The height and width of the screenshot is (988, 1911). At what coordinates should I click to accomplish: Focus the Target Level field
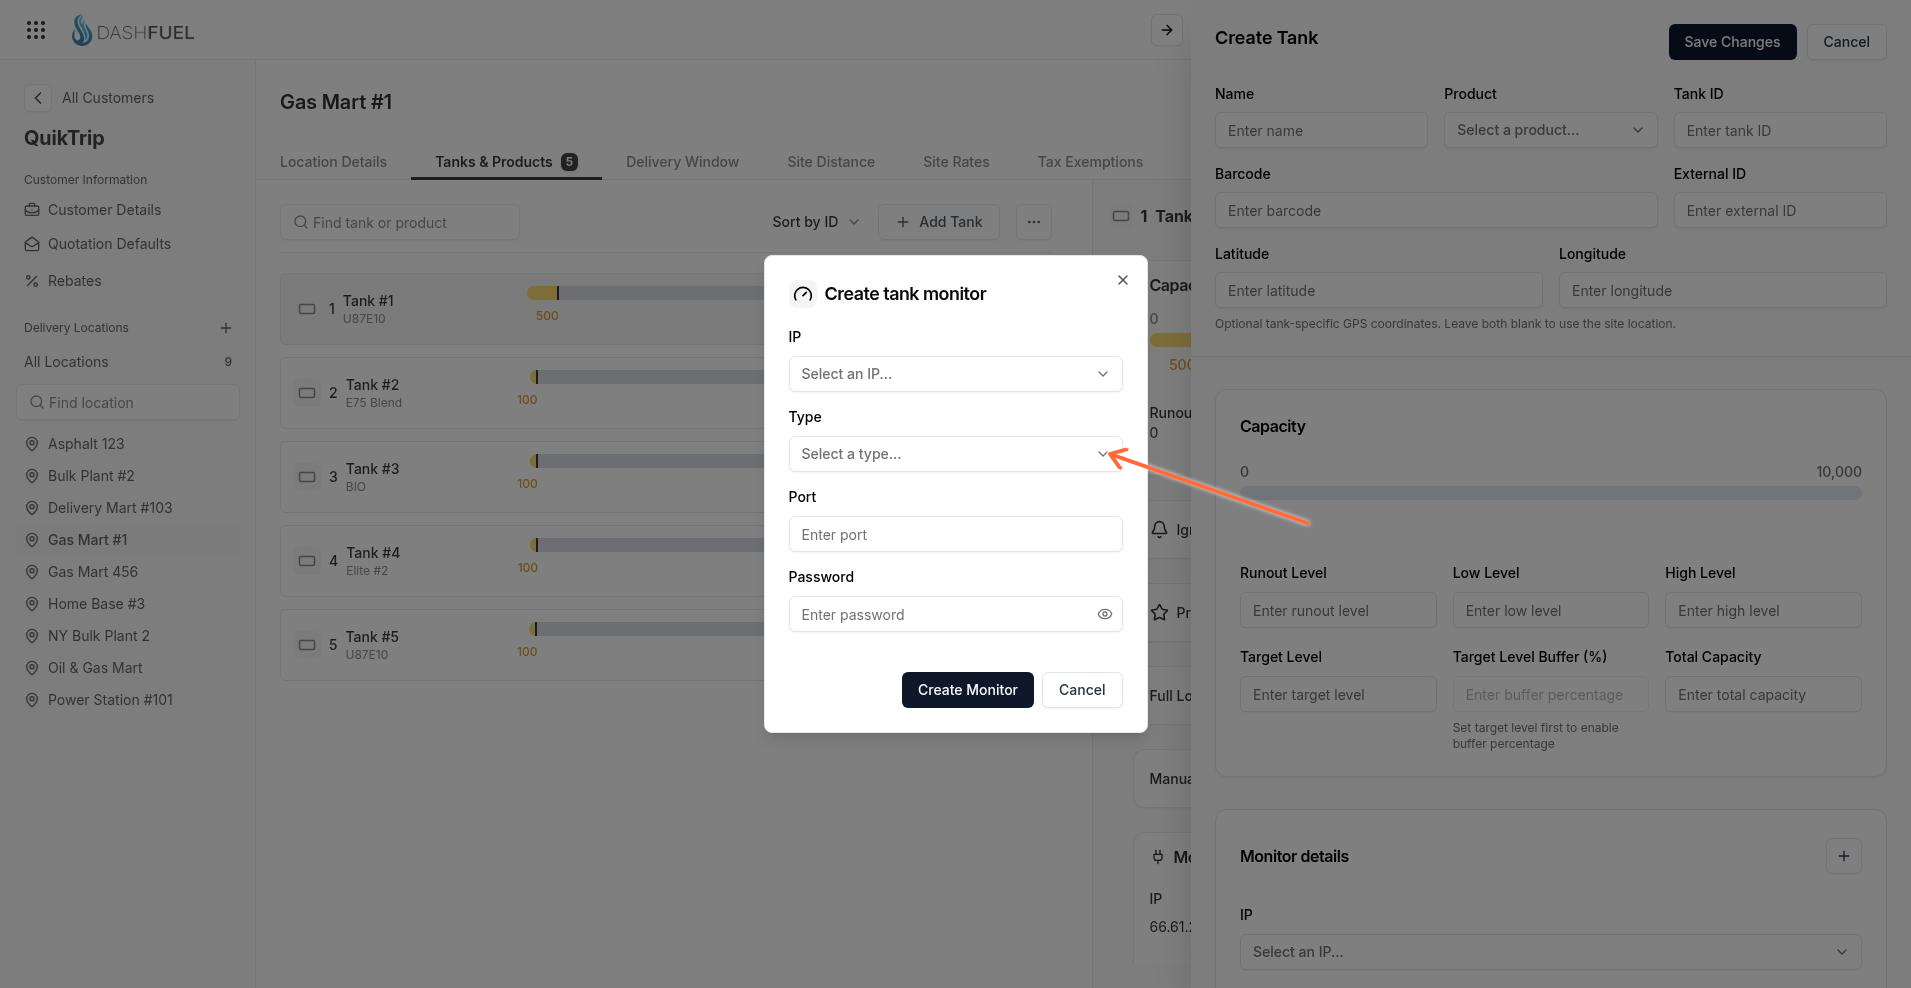[x=1337, y=694]
